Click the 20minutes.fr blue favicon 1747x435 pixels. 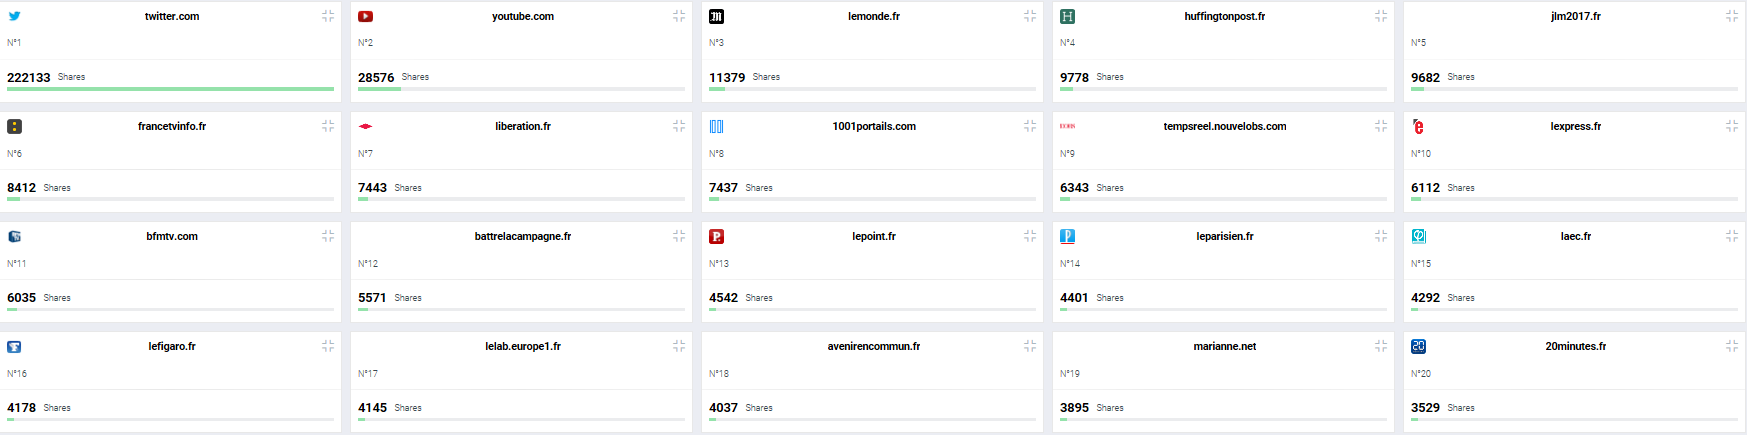click(1418, 347)
